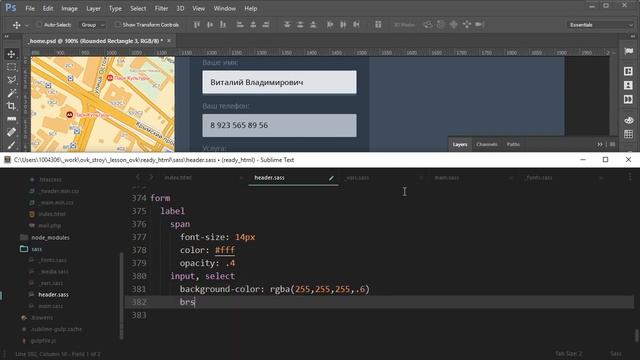Switch to the Layers panel tab
This screenshot has width=640, height=360.
tap(460, 144)
